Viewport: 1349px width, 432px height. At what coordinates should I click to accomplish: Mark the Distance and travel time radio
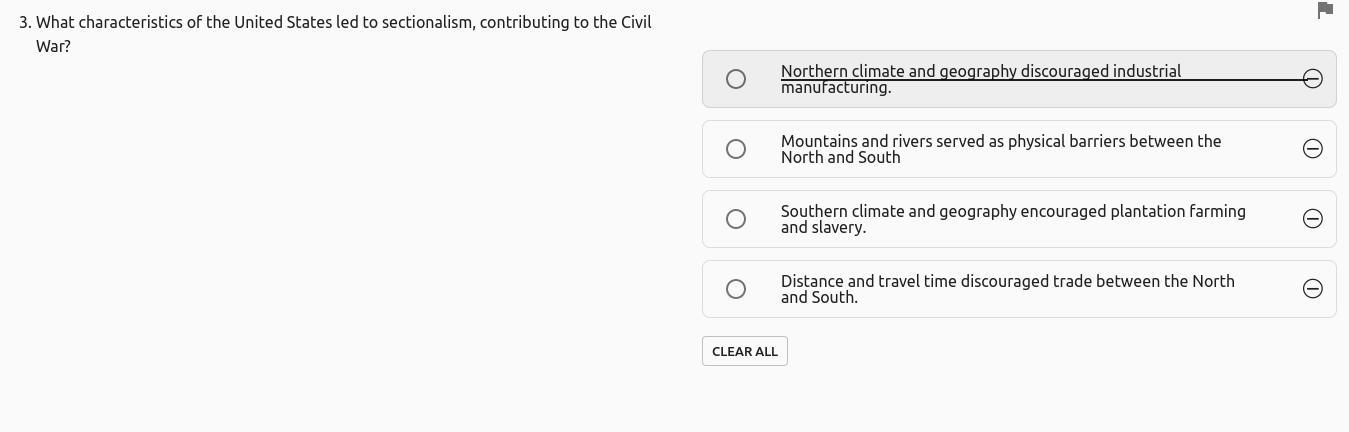(x=736, y=289)
